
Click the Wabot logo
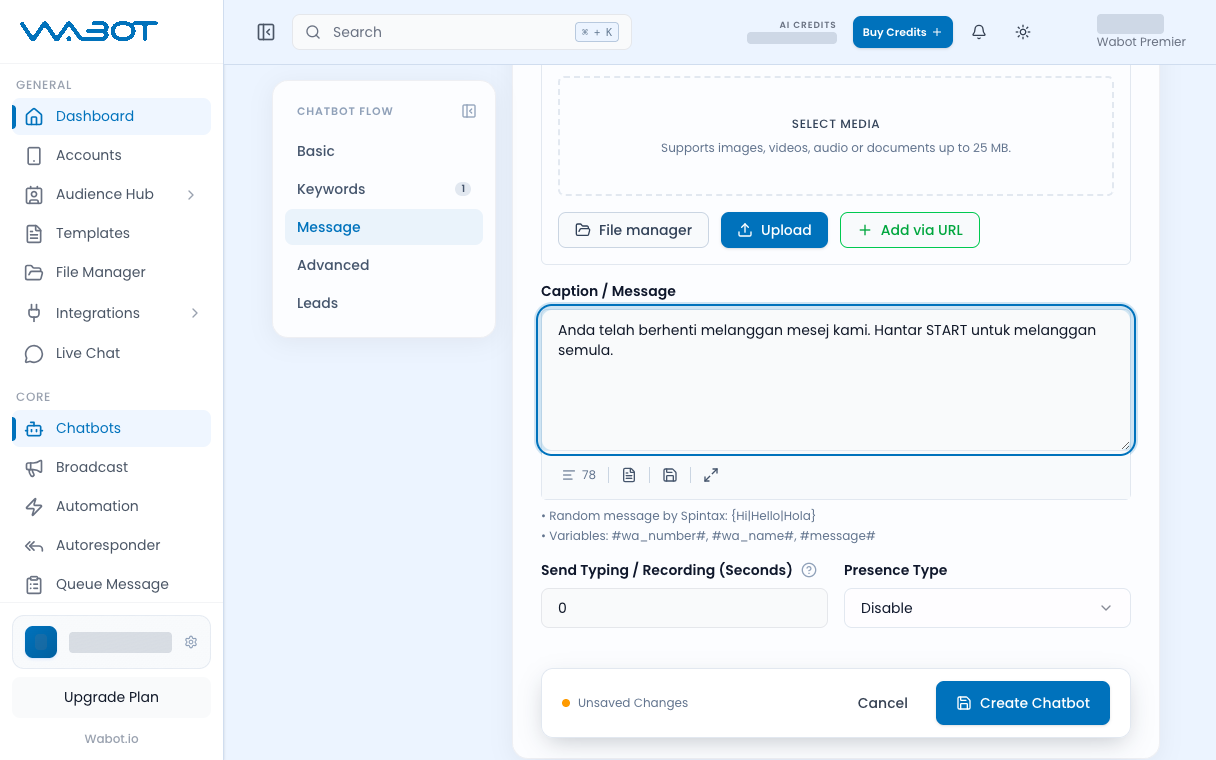pyautogui.click(x=89, y=32)
